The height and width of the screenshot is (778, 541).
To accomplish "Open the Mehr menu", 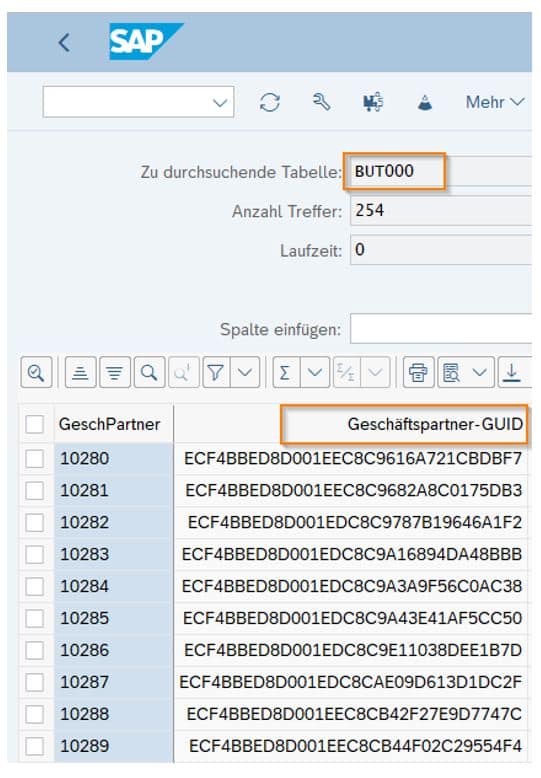I will 494,102.
